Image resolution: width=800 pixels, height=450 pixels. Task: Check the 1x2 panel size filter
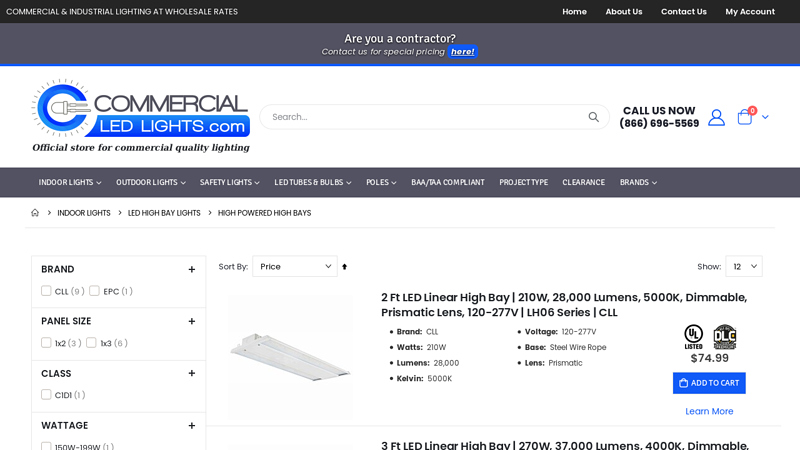(x=46, y=343)
